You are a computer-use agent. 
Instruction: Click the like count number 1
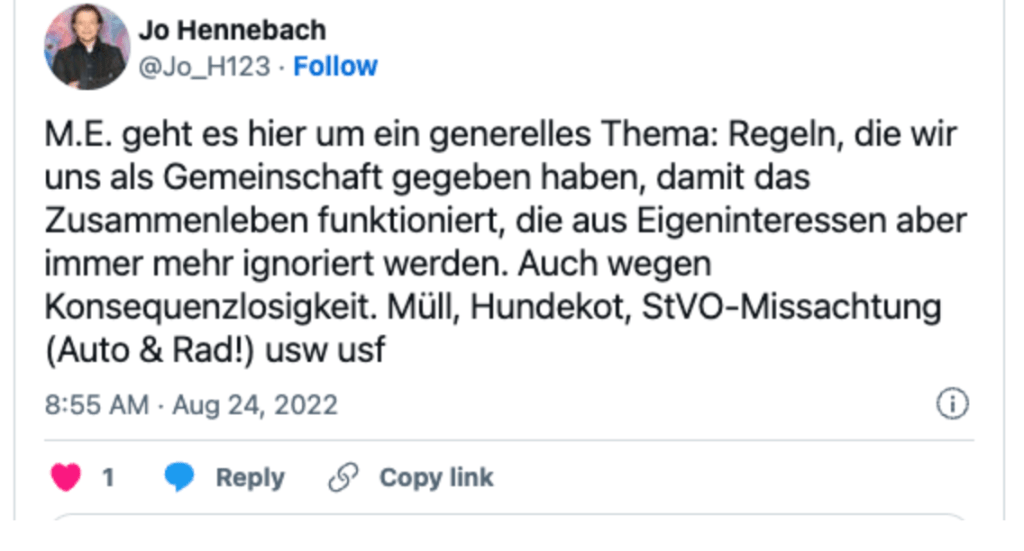click(107, 478)
